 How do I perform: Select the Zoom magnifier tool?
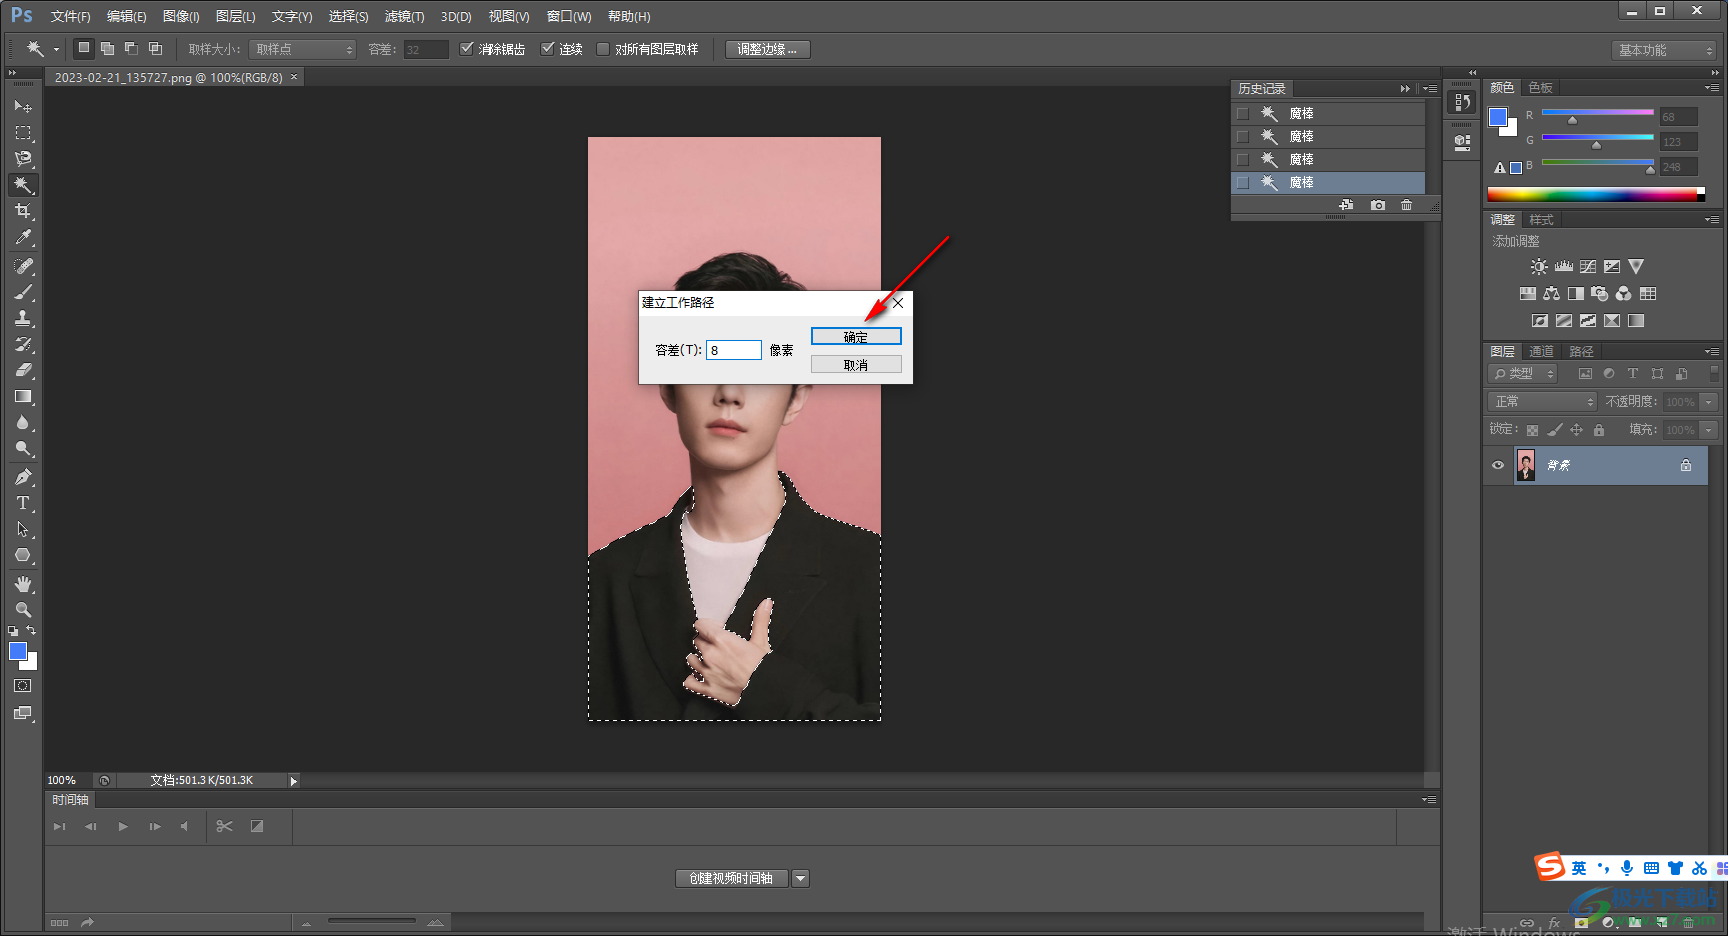click(23, 610)
